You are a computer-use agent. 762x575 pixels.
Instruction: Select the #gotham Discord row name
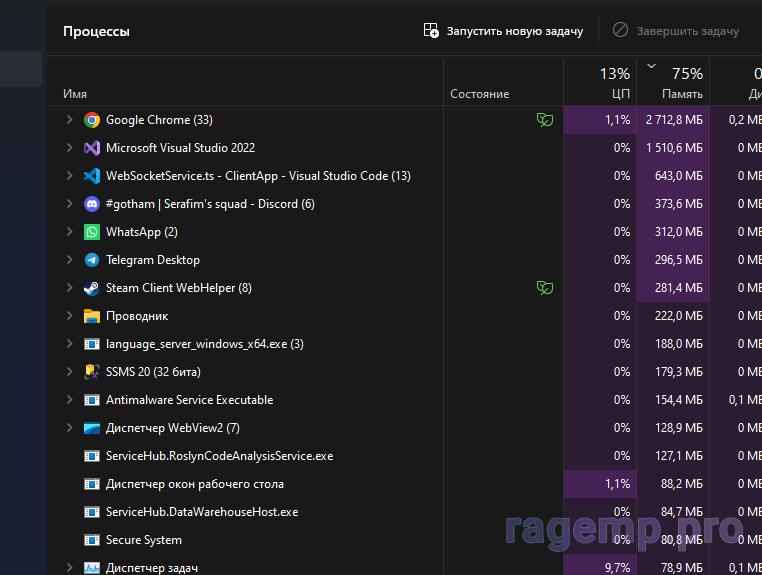(210, 204)
